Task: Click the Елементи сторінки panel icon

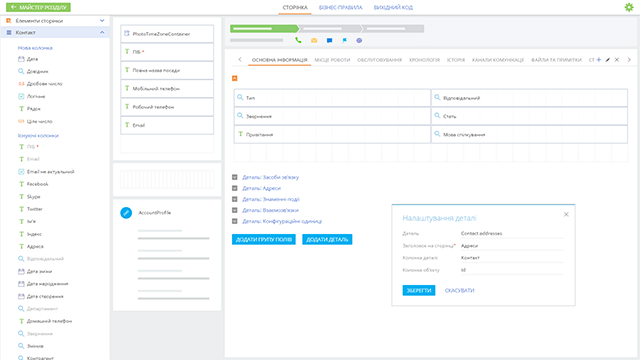Action: coord(9,20)
